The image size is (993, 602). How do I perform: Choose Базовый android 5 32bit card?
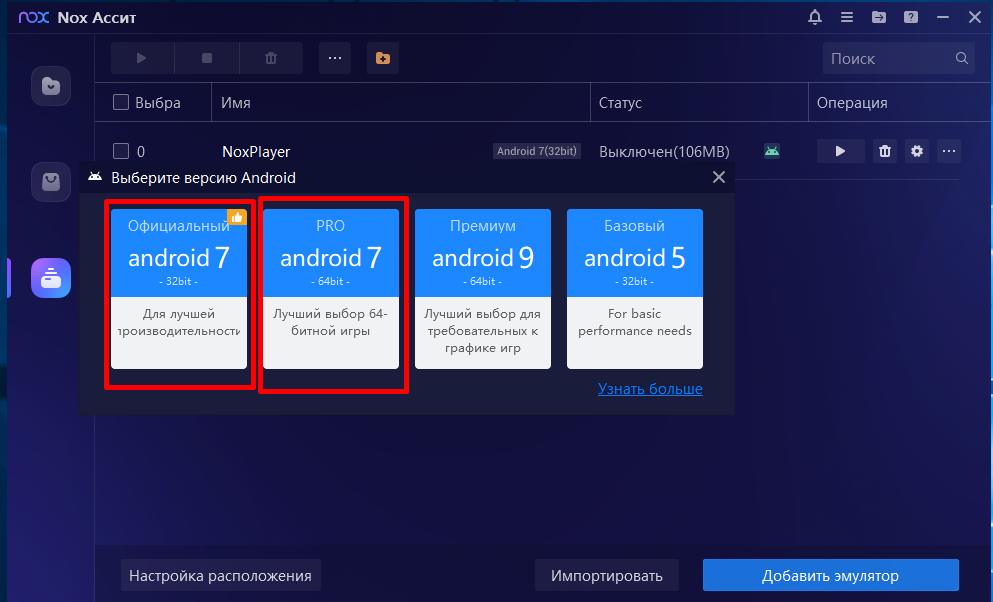[635, 289]
